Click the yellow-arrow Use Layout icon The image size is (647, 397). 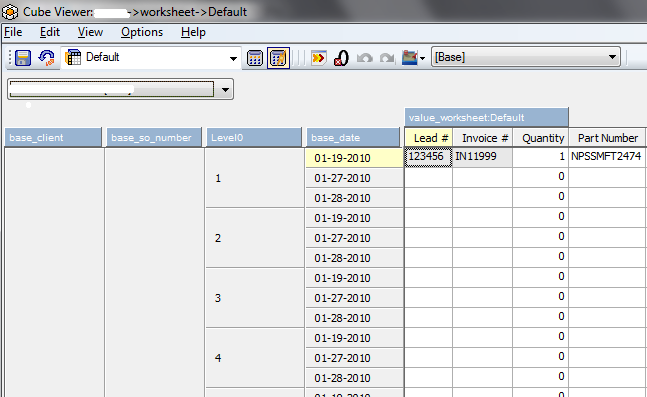319,58
